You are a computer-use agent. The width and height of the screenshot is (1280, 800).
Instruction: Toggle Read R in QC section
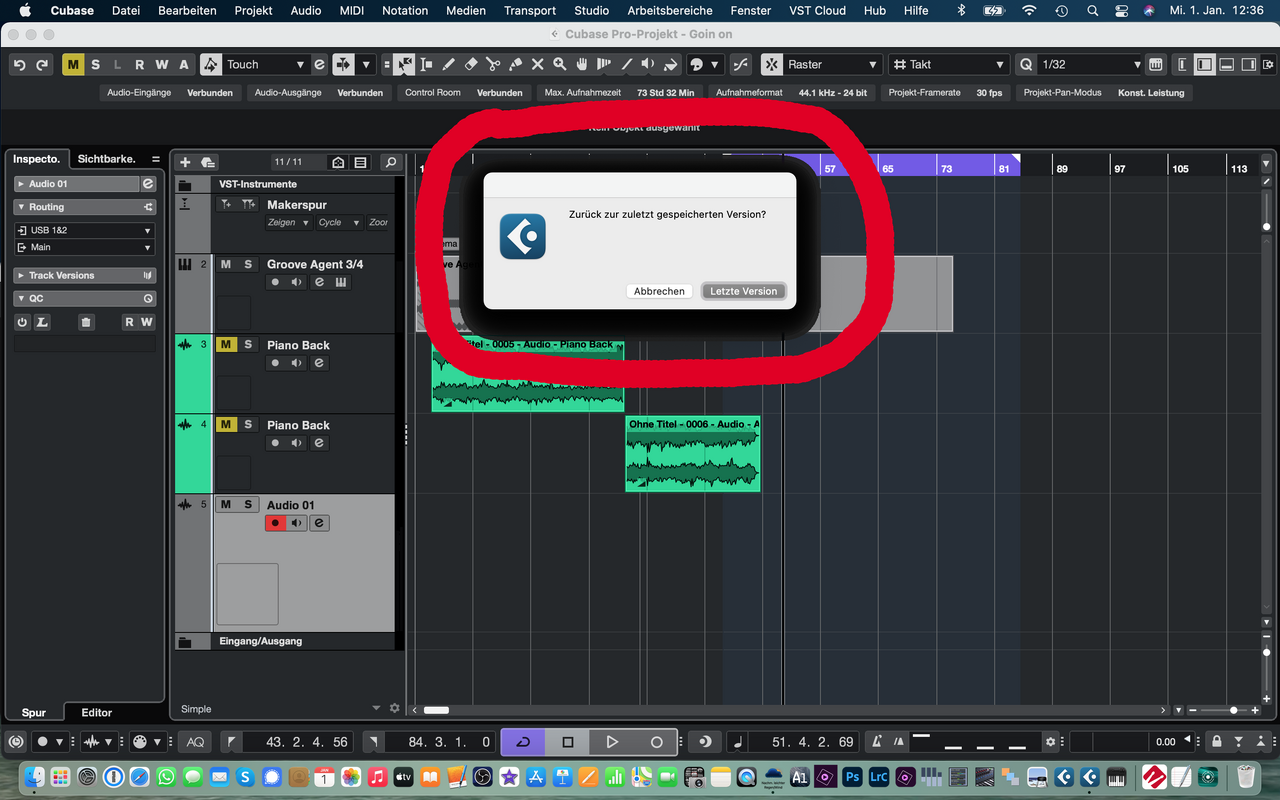(x=129, y=322)
